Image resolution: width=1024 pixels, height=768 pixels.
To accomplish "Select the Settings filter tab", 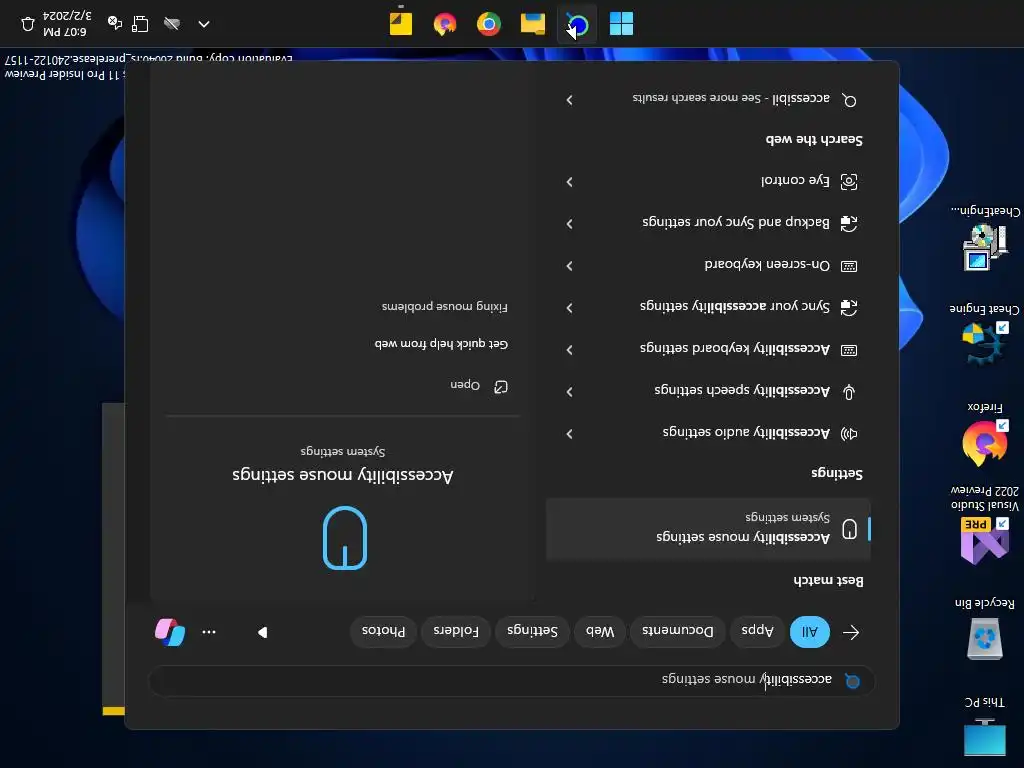I will point(532,632).
